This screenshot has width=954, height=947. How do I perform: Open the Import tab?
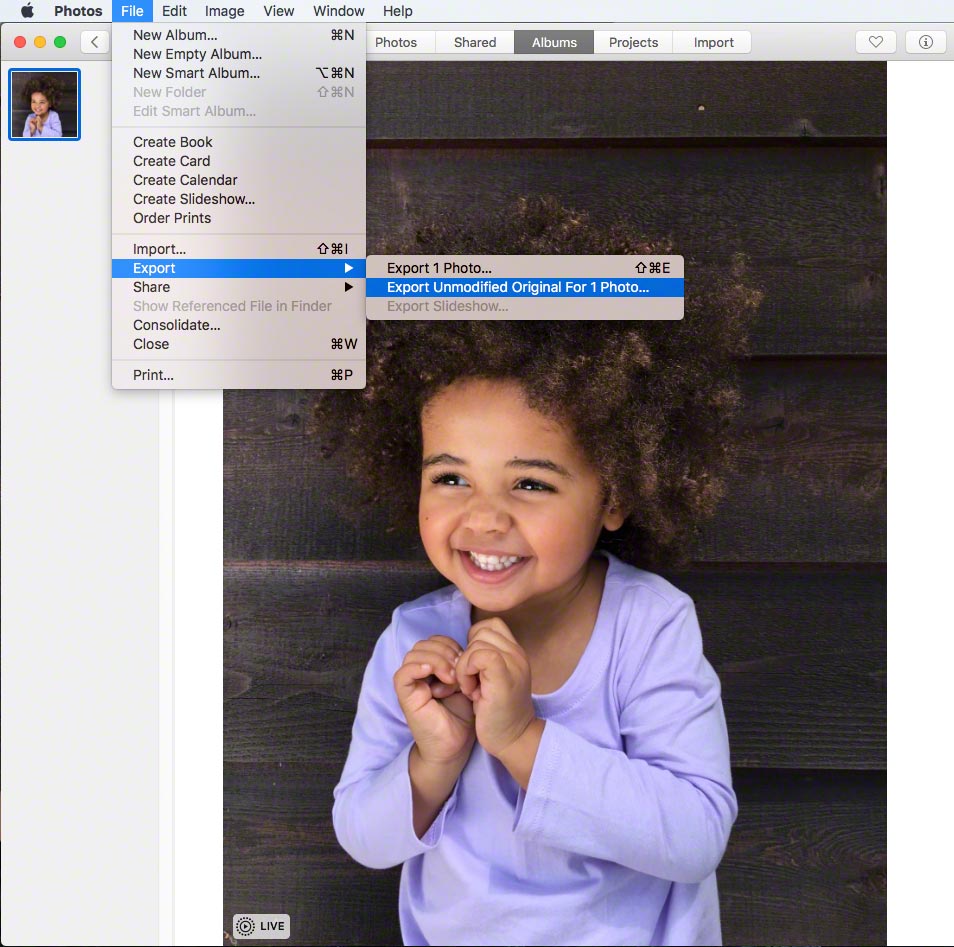713,42
